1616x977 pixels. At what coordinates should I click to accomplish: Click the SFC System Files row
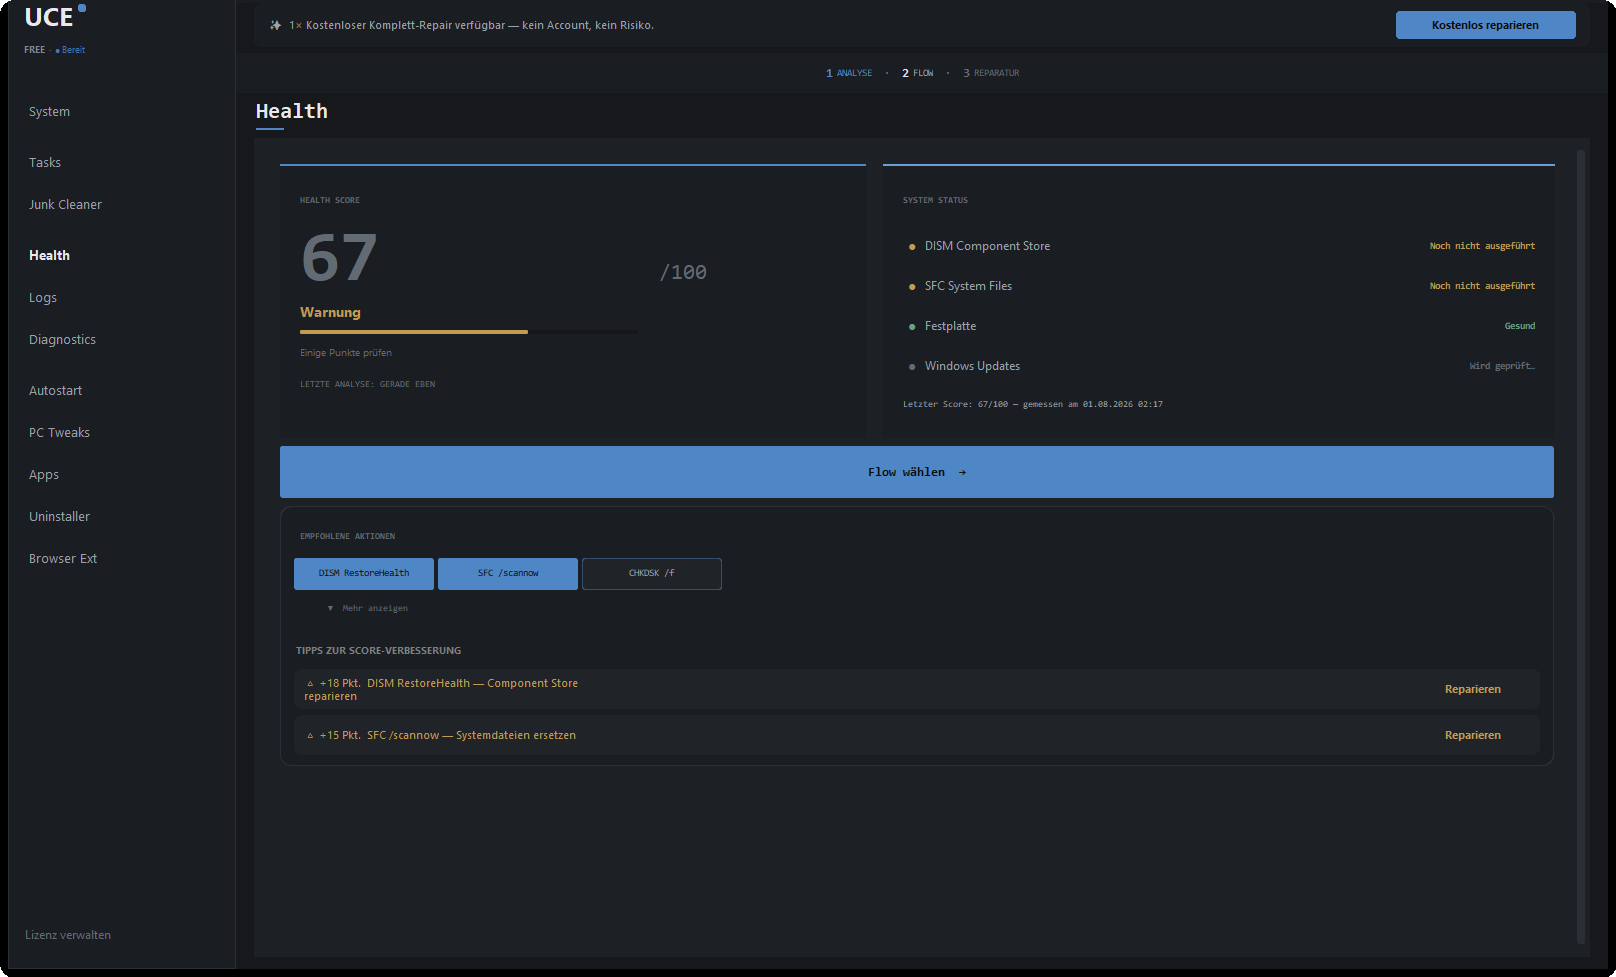pos(1221,286)
